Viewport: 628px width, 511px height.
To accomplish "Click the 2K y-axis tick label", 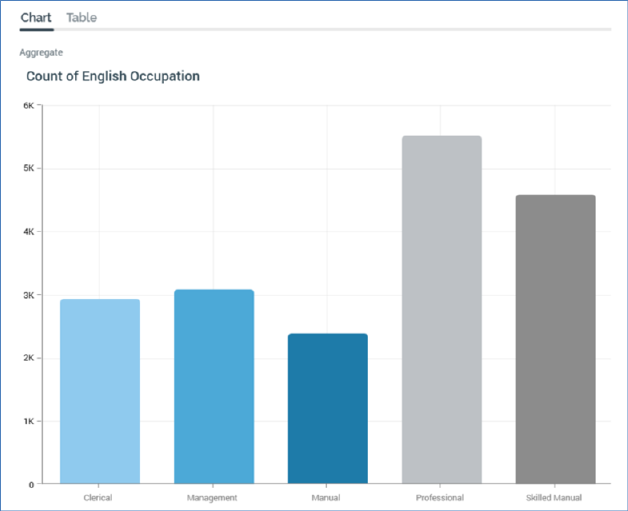I will coord(29,358).
